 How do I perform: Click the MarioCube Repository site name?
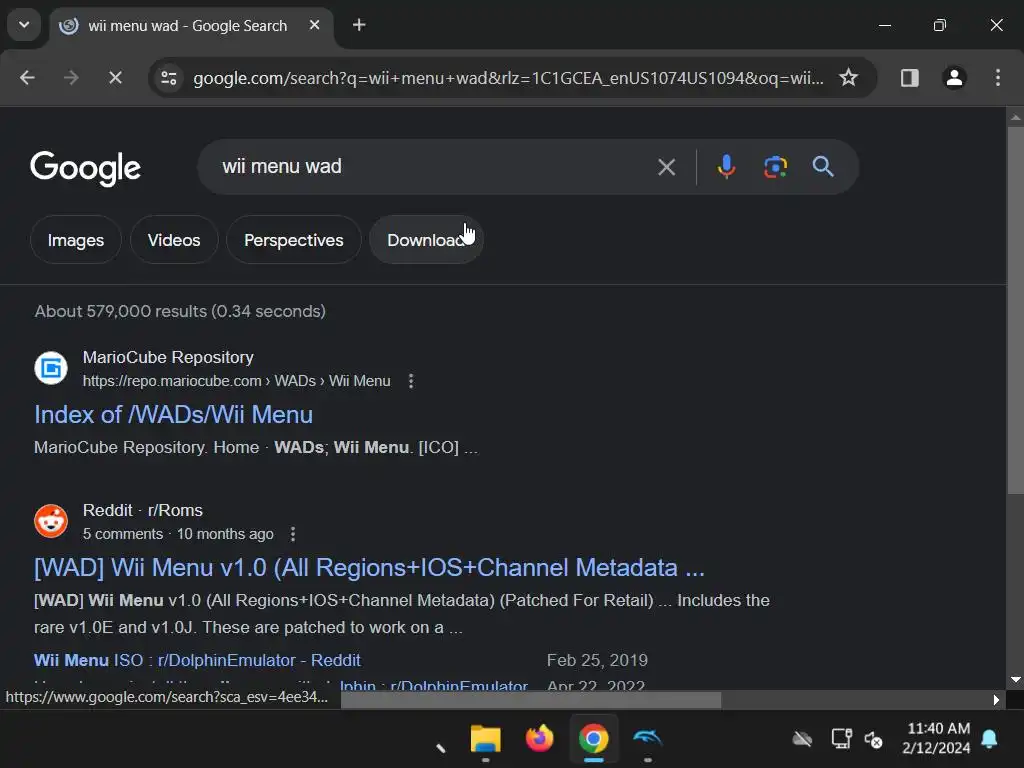point(168,357)
